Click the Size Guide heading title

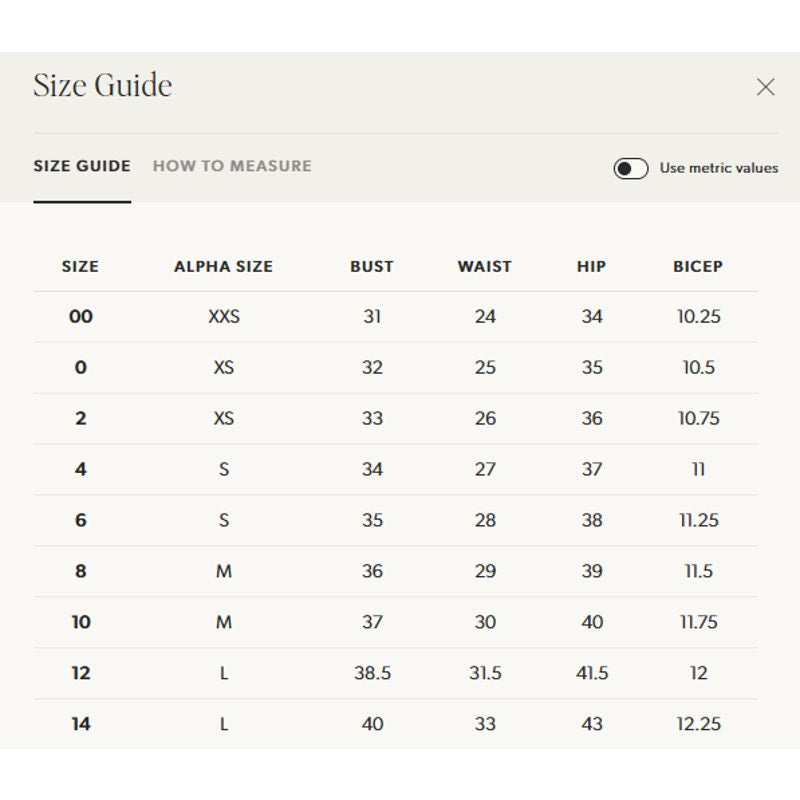103,85
